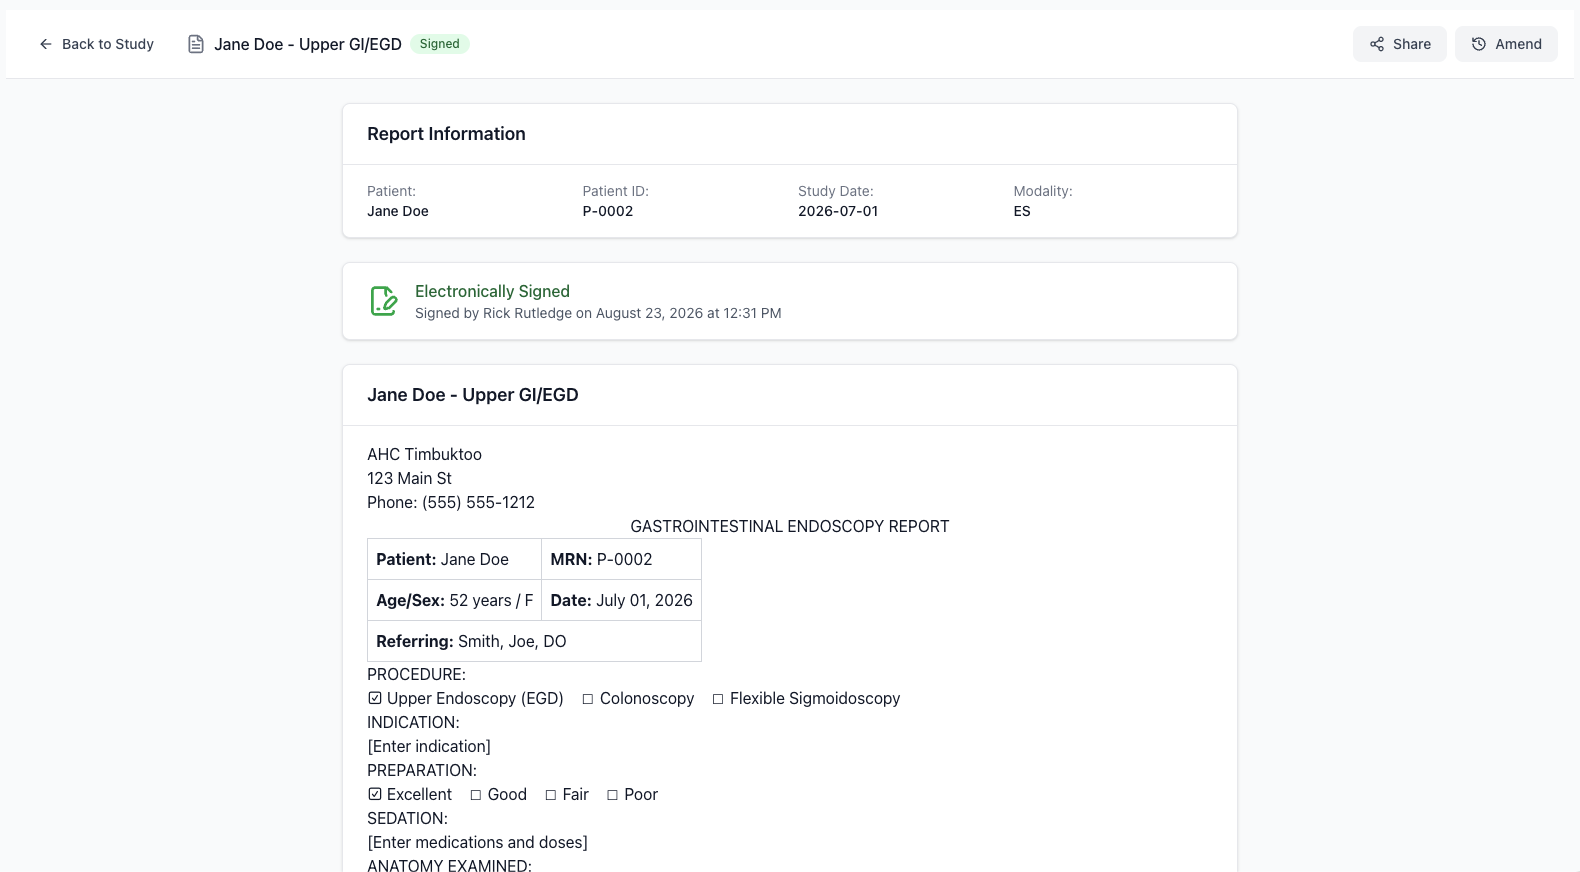Image resolution: width=1580 pixels, height=872 pixels.
Task: Check the Flexible Sigmoidoscopy checkbox
Action: click(x=718, y=699)
